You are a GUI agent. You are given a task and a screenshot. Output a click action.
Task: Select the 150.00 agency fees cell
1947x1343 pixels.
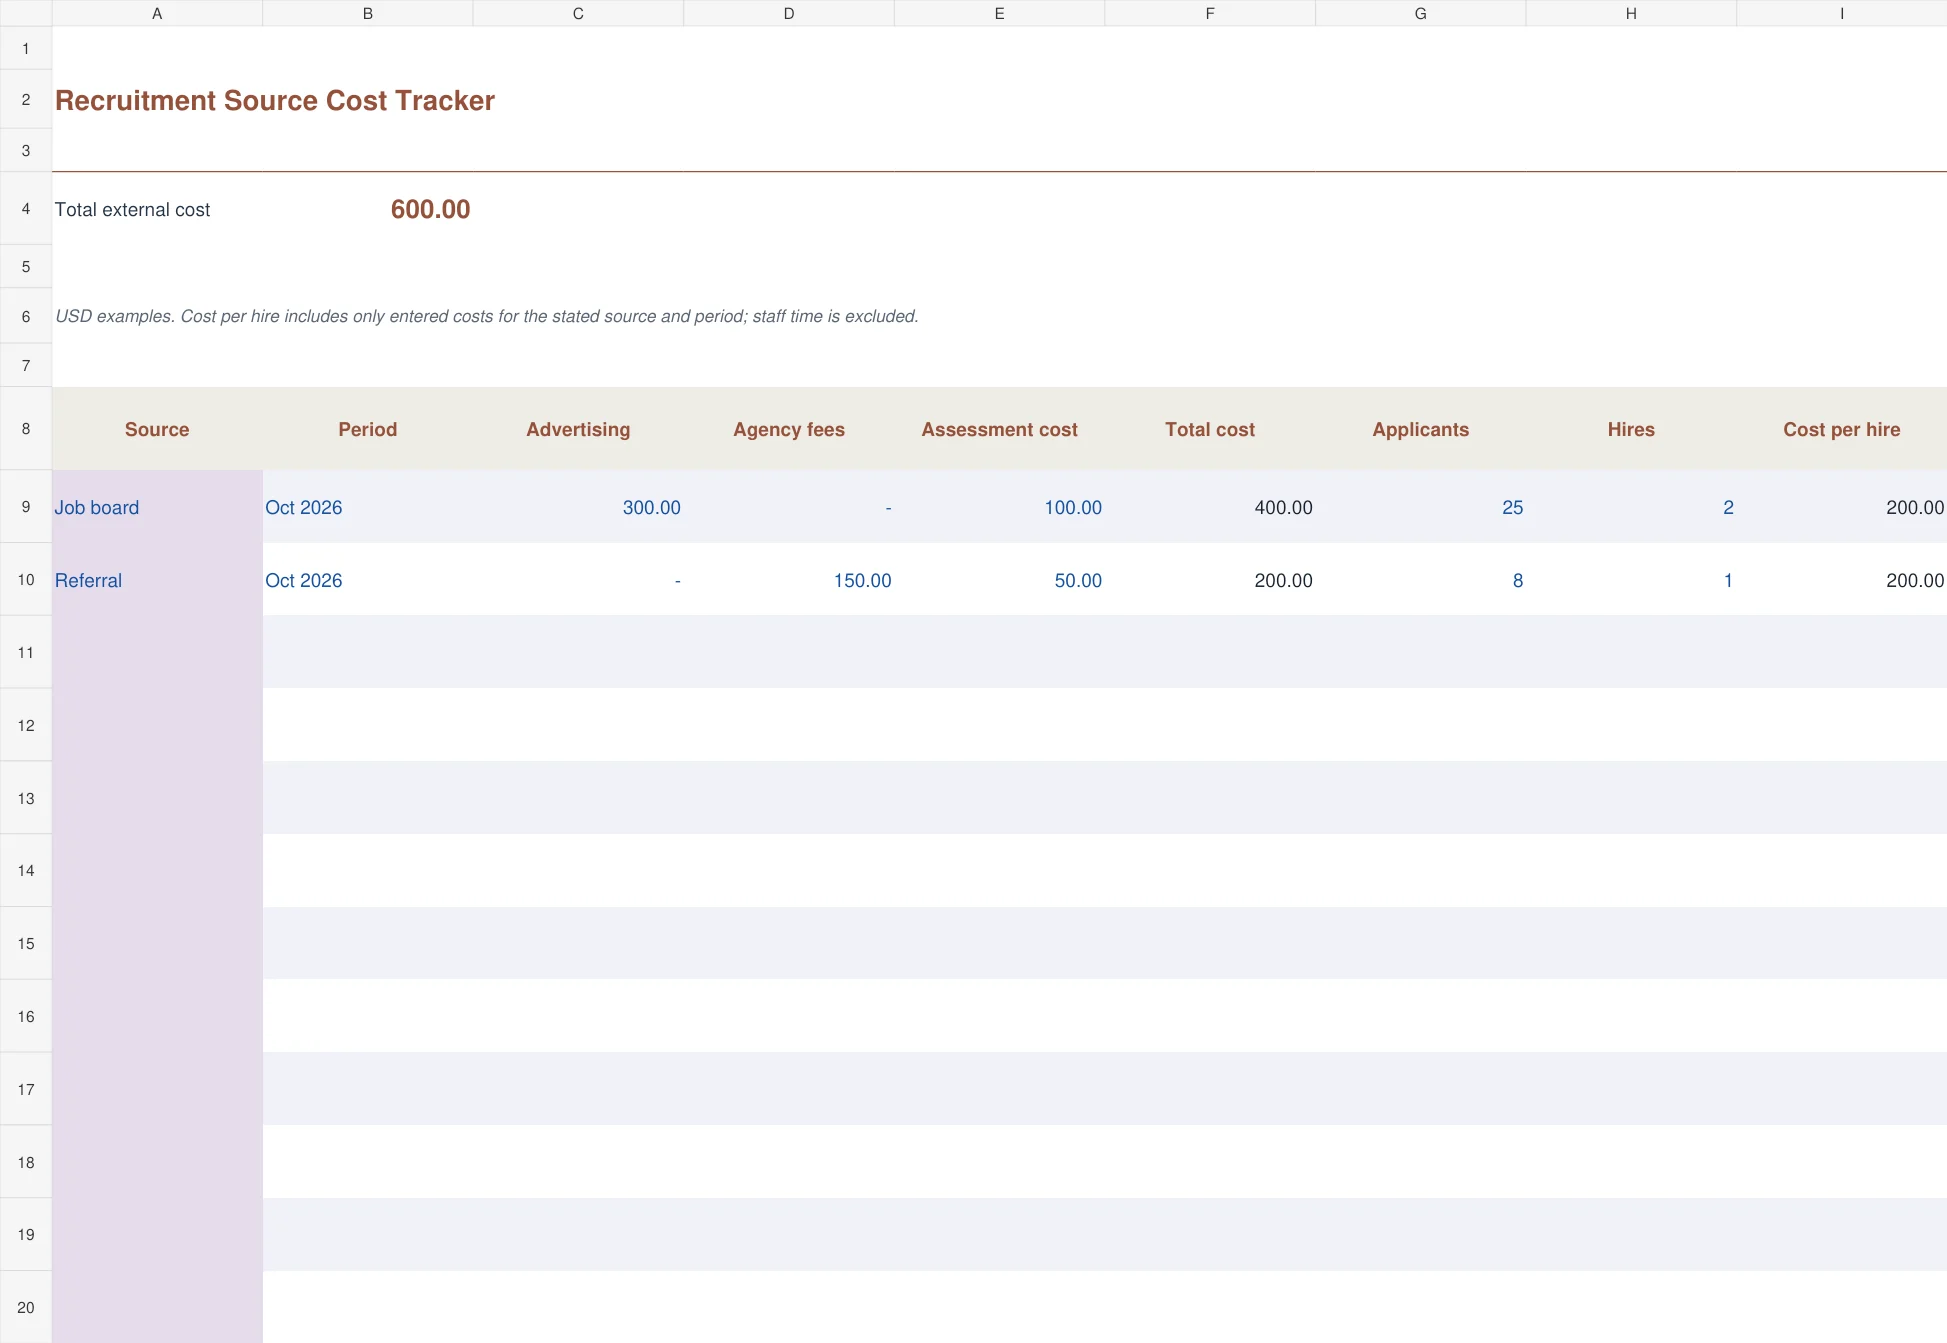tap(789, 580)
